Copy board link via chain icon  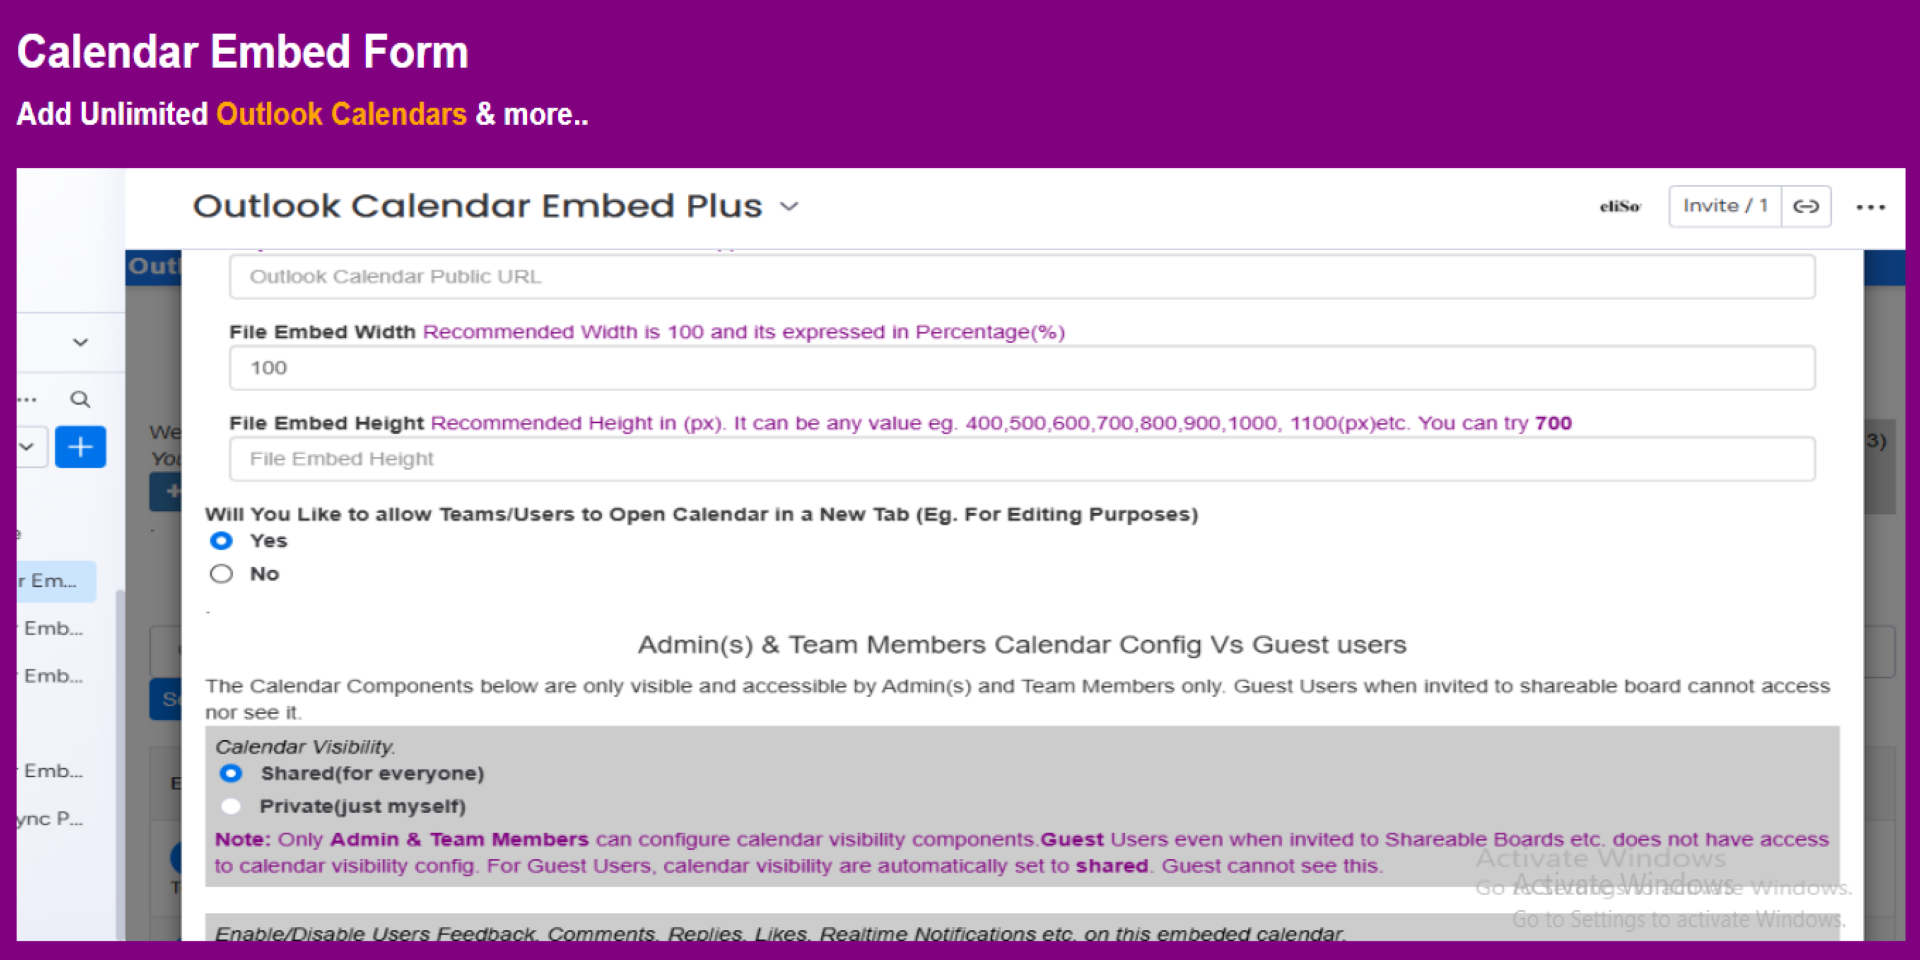(x=1806, y=206)
